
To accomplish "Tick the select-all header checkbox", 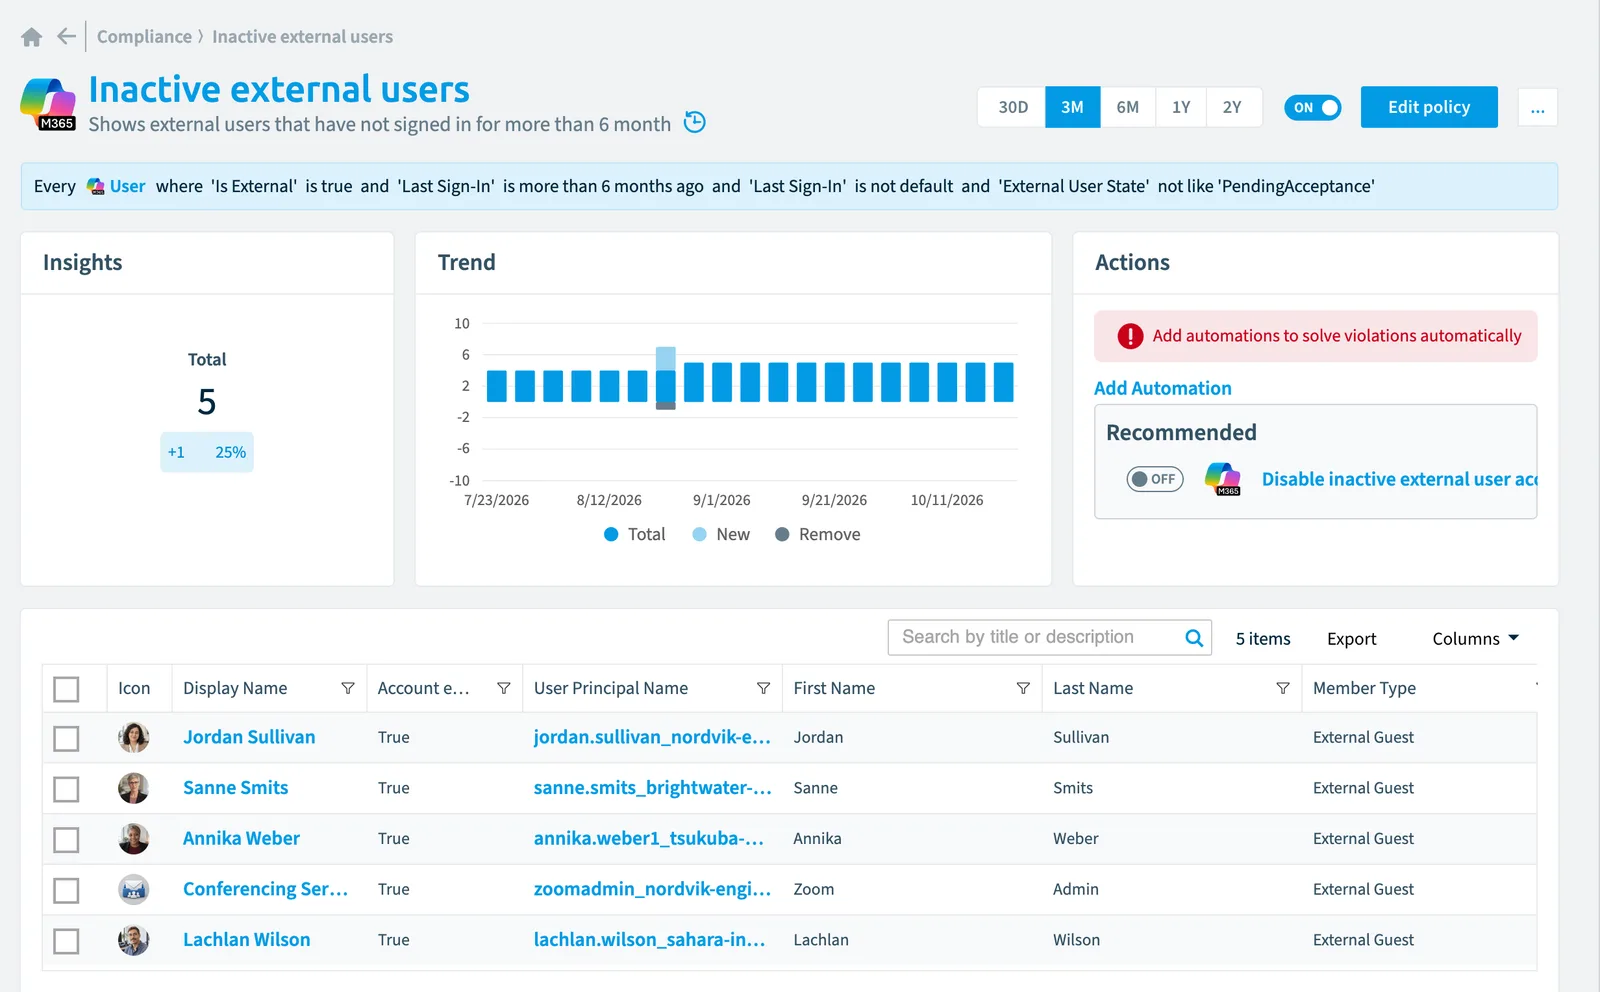I will point(66,689).
